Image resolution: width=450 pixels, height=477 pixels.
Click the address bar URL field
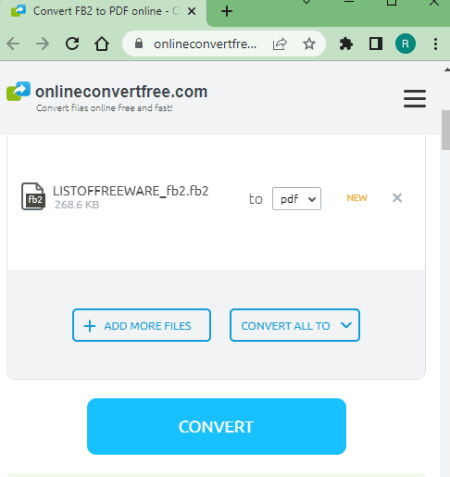[205, 44]
